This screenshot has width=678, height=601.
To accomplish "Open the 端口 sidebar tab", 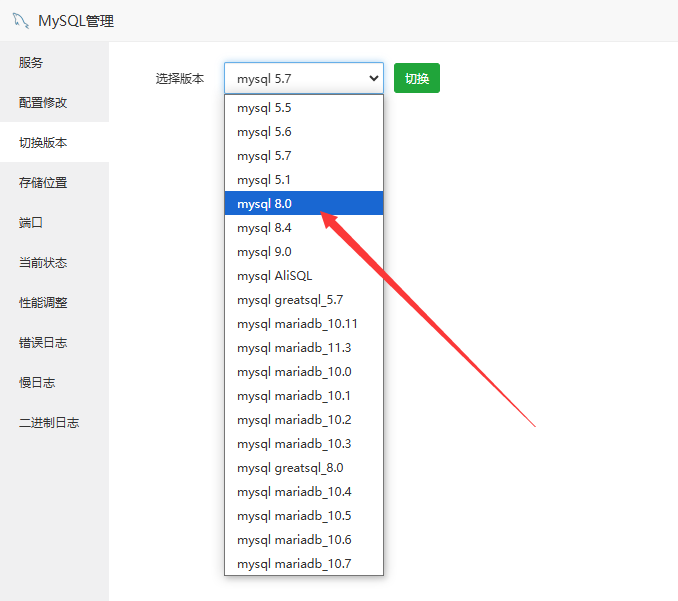I will tap(54, 222).
